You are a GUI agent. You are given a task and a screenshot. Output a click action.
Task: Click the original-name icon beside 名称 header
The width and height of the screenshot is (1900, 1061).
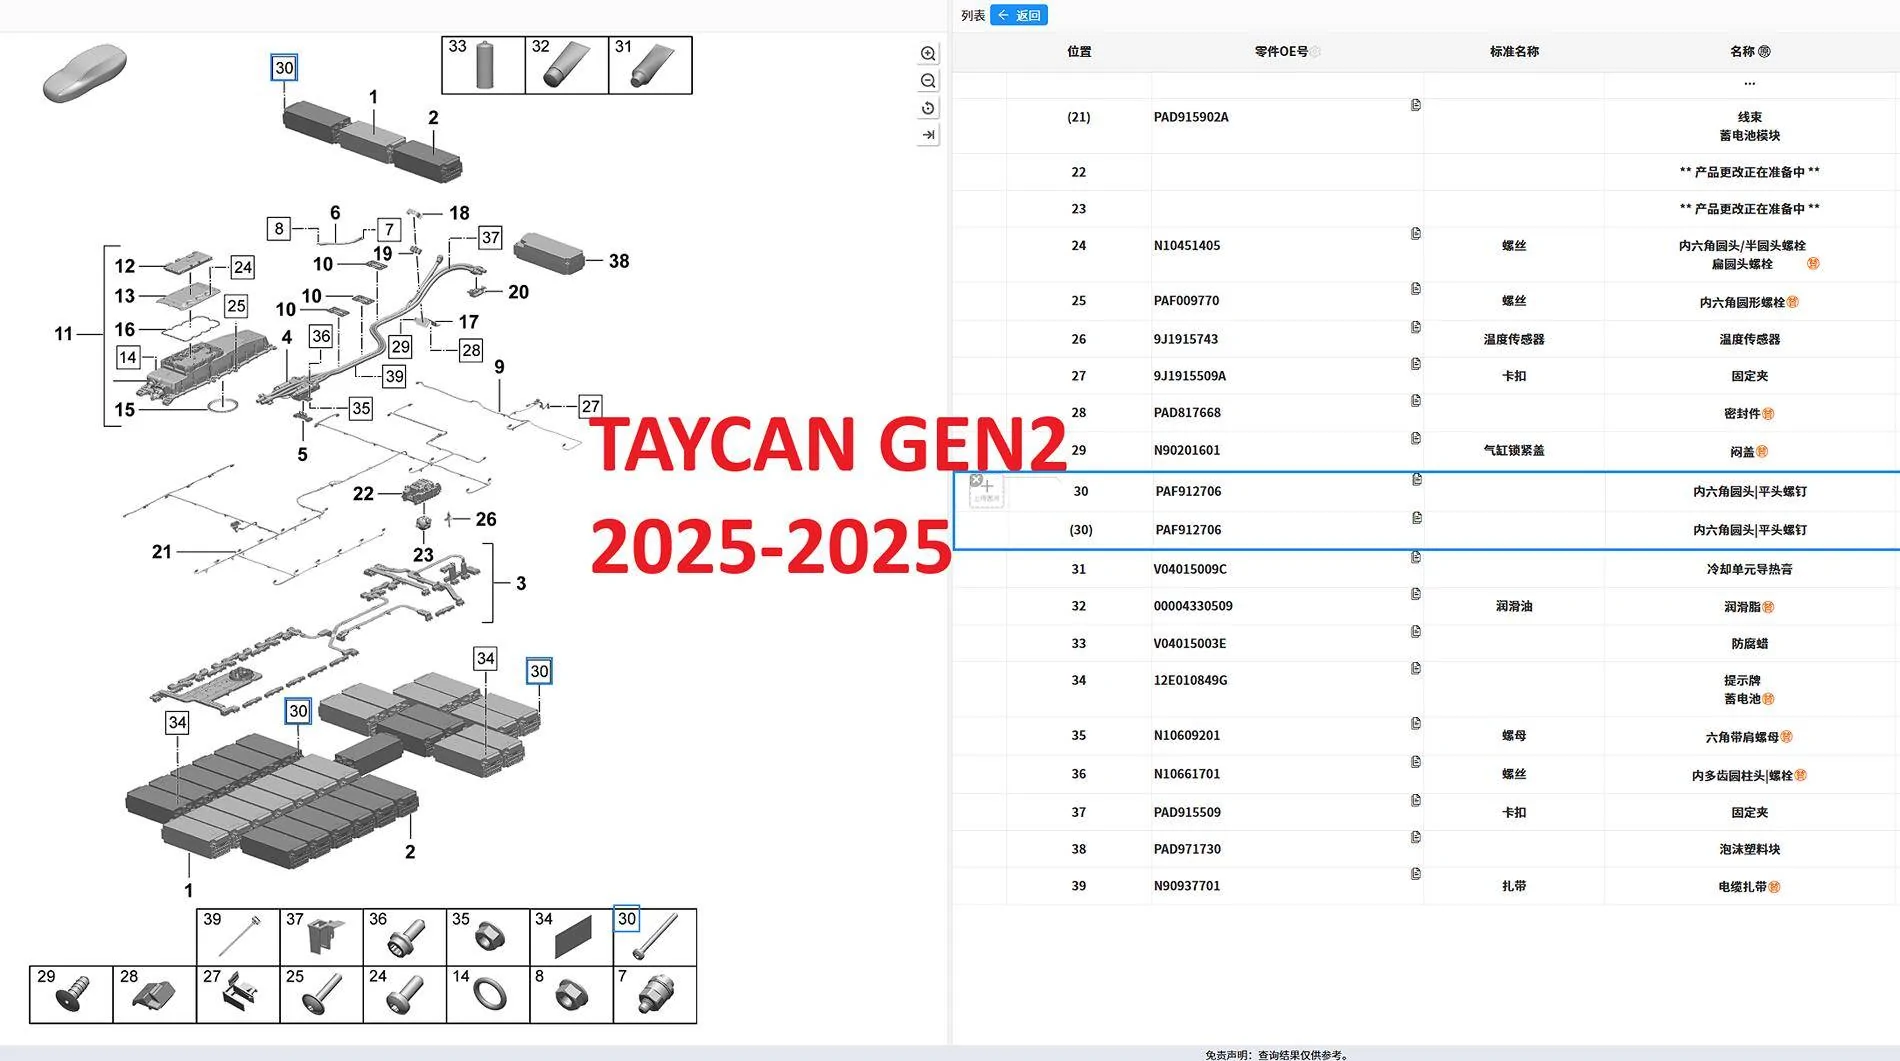[1764, 52]
